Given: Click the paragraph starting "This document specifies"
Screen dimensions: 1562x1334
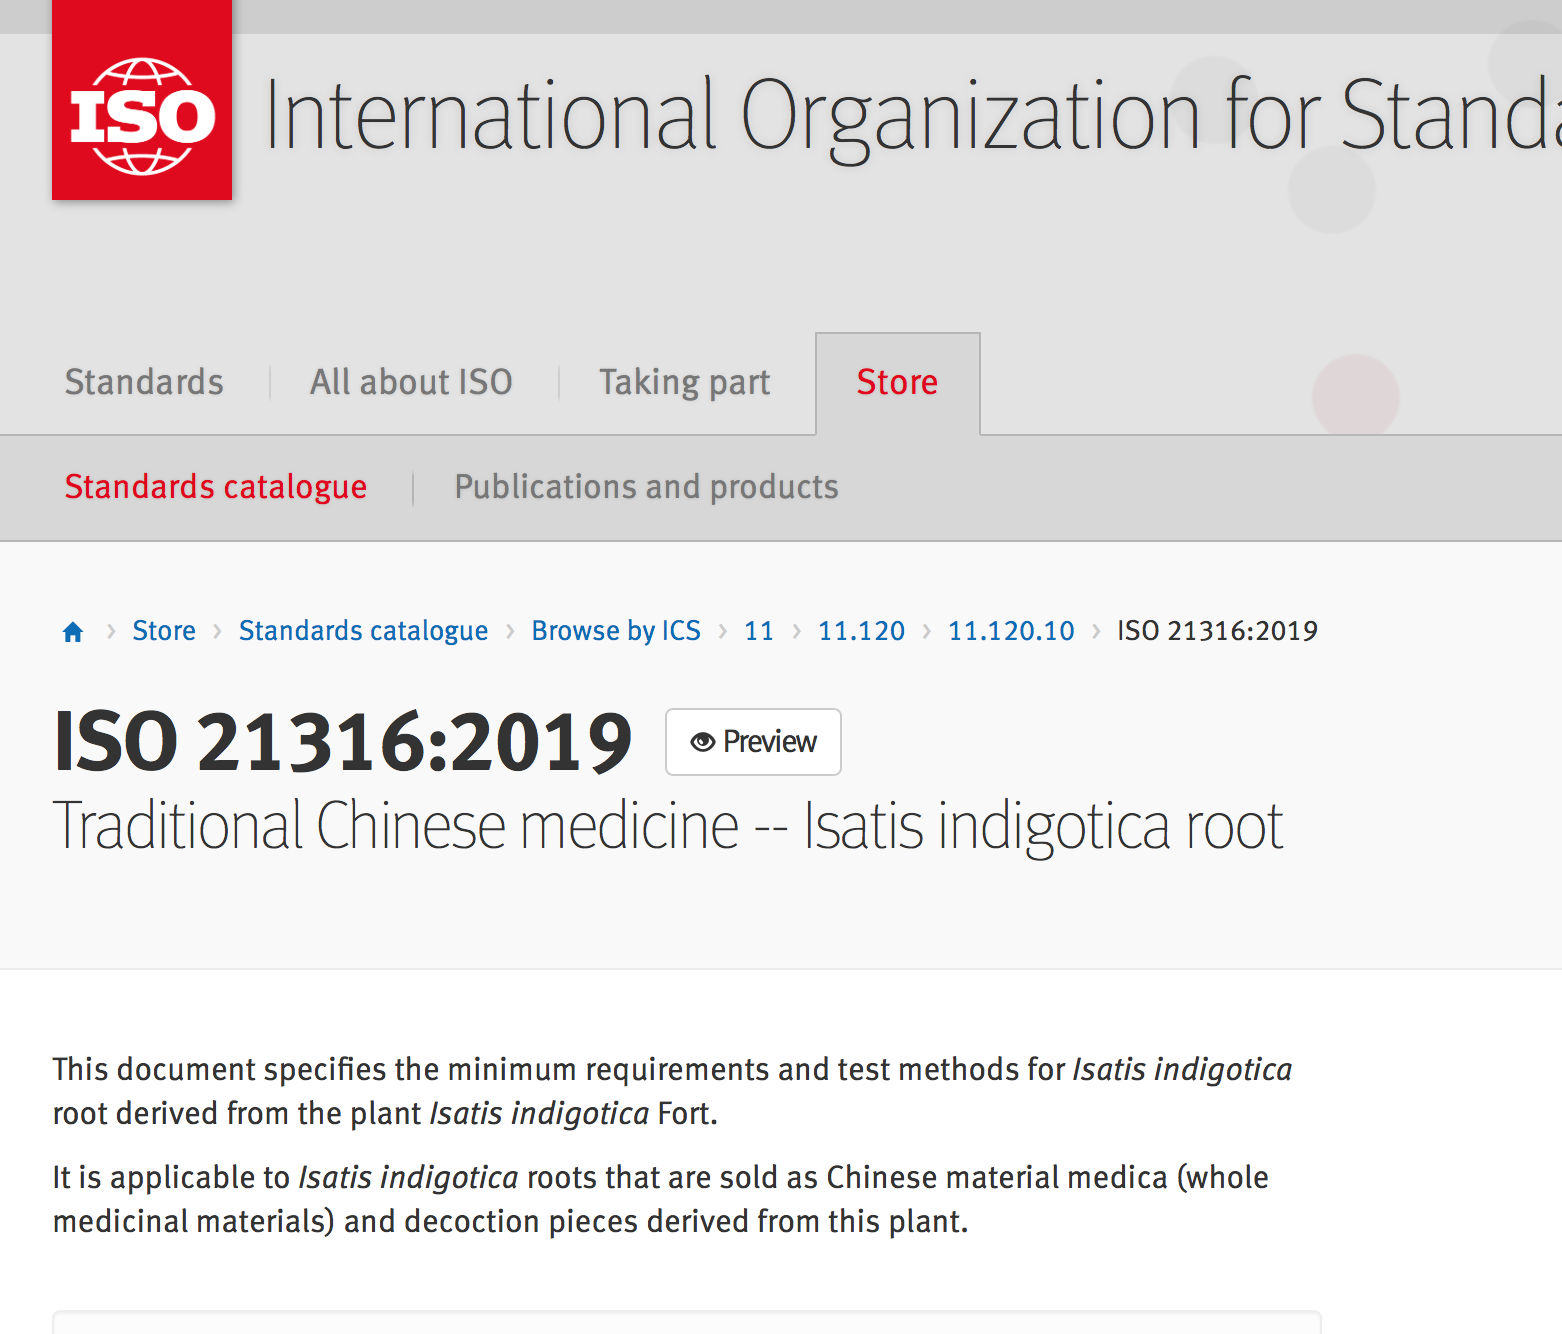Looking at the screenshot, I should tap(672, 1091).
